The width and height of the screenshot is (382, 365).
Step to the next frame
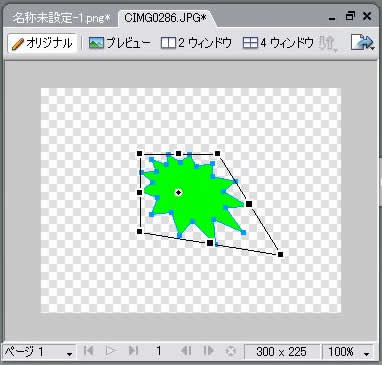click(209, 351)
